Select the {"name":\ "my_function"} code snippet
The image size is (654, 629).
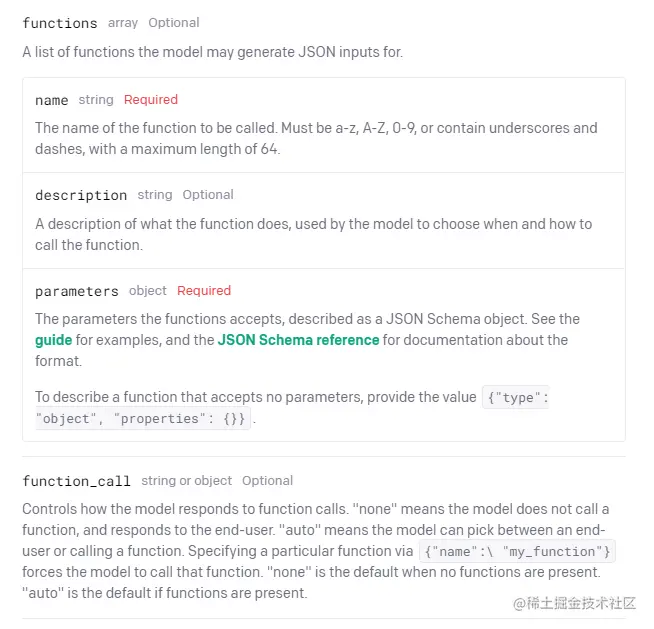(517, 551)
